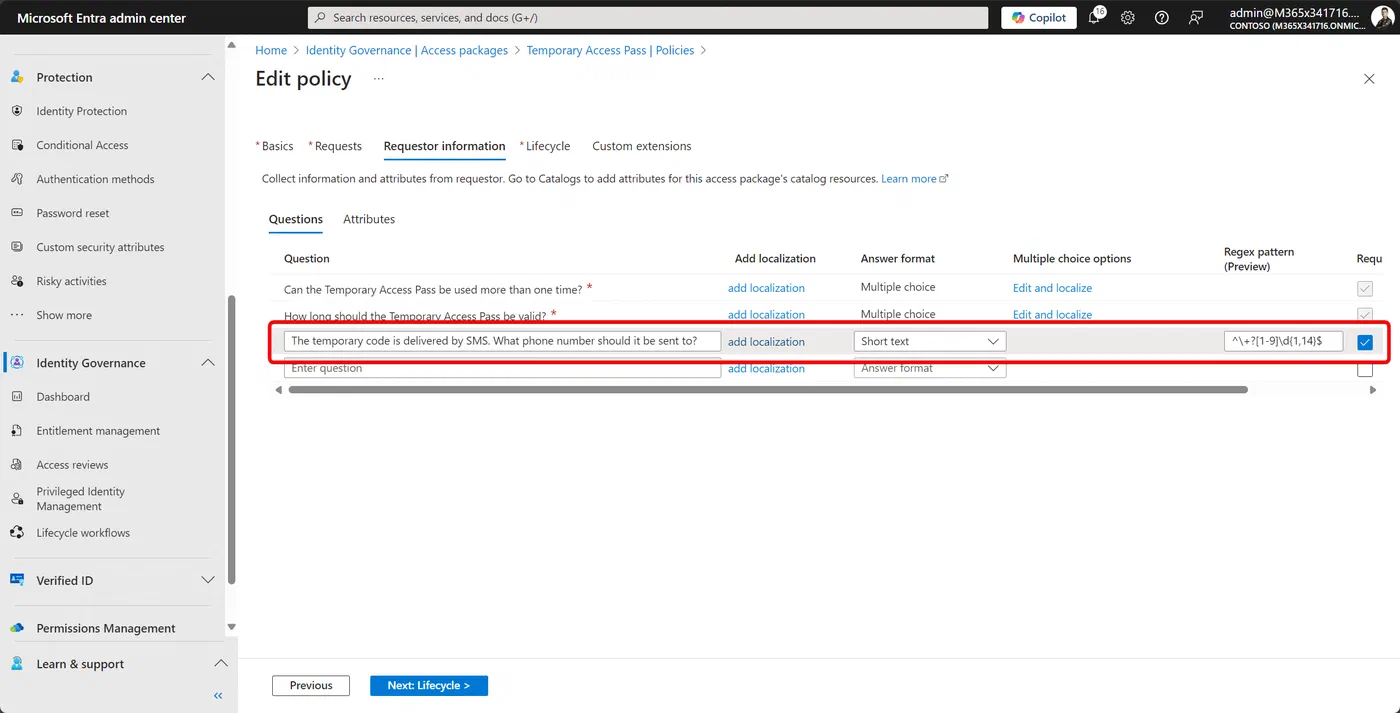This screenshot has width=1400, height=713.
Task: Click the empty Enter question field
Action: pos(502,368)
